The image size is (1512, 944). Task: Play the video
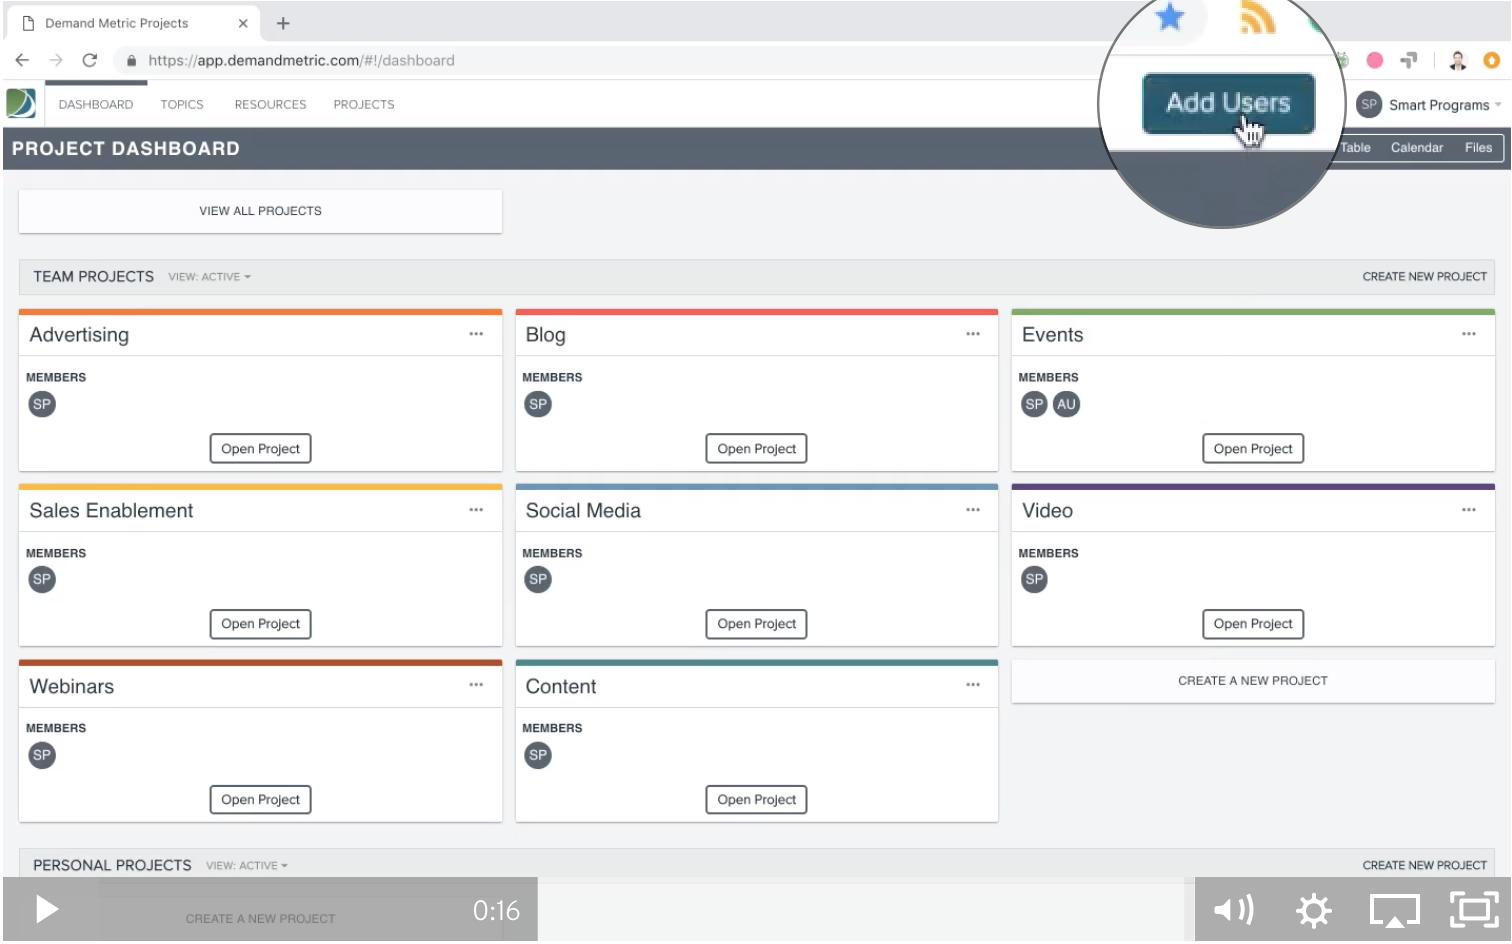(x=47, y=909)
